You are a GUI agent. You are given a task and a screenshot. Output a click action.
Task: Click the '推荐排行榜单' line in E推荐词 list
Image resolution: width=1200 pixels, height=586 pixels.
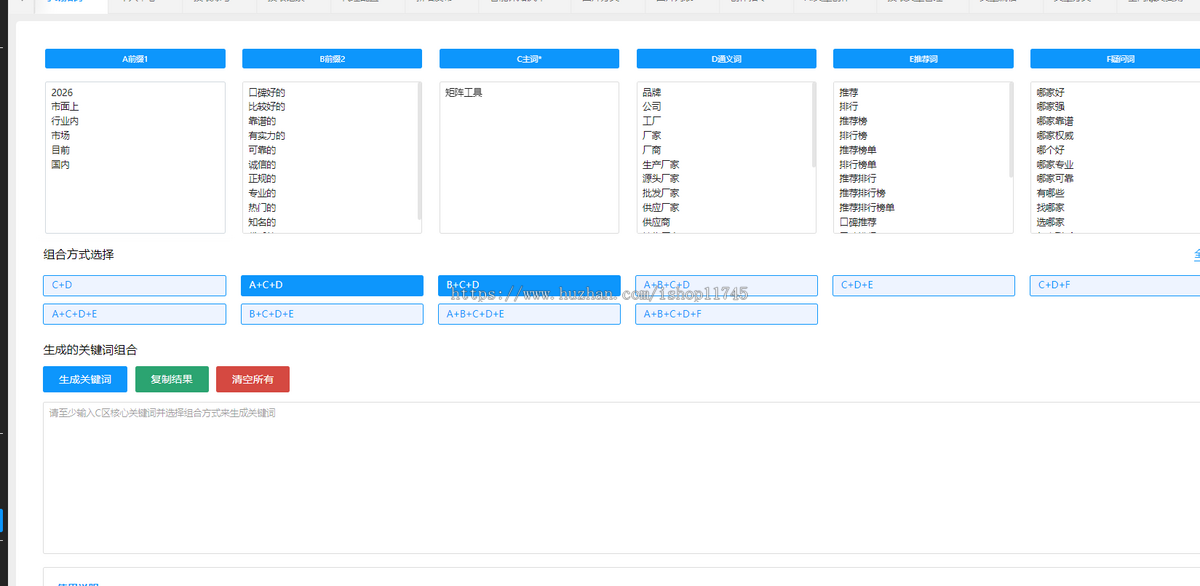coord(867,208)
